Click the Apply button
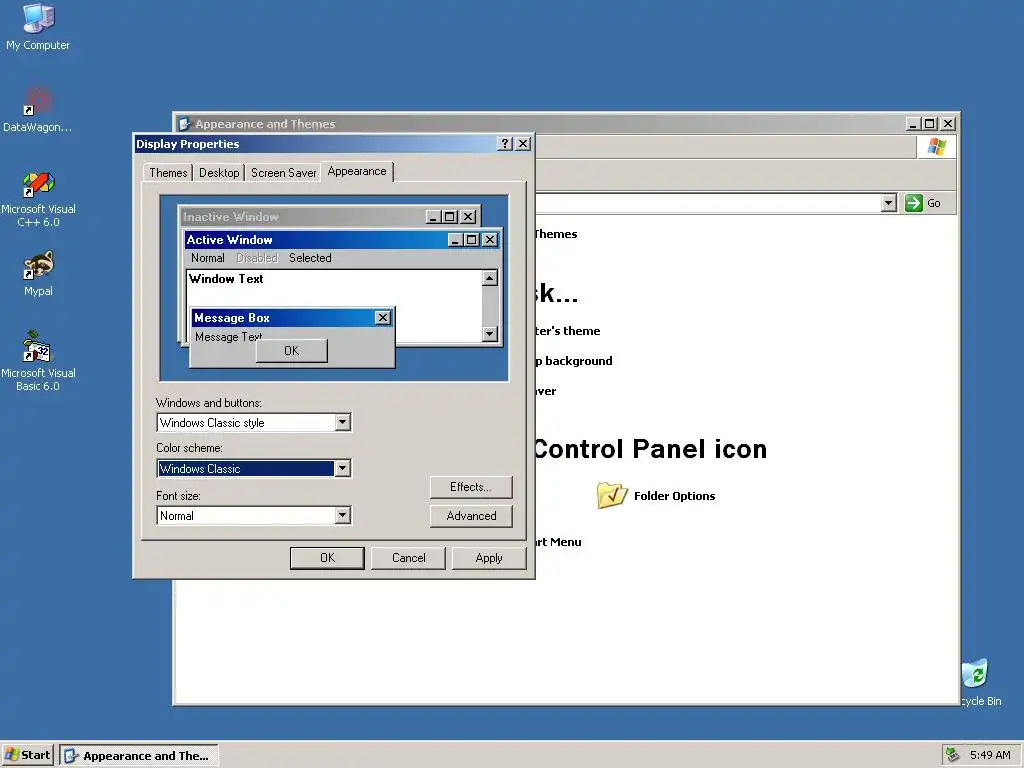 (x=489, y=558)
